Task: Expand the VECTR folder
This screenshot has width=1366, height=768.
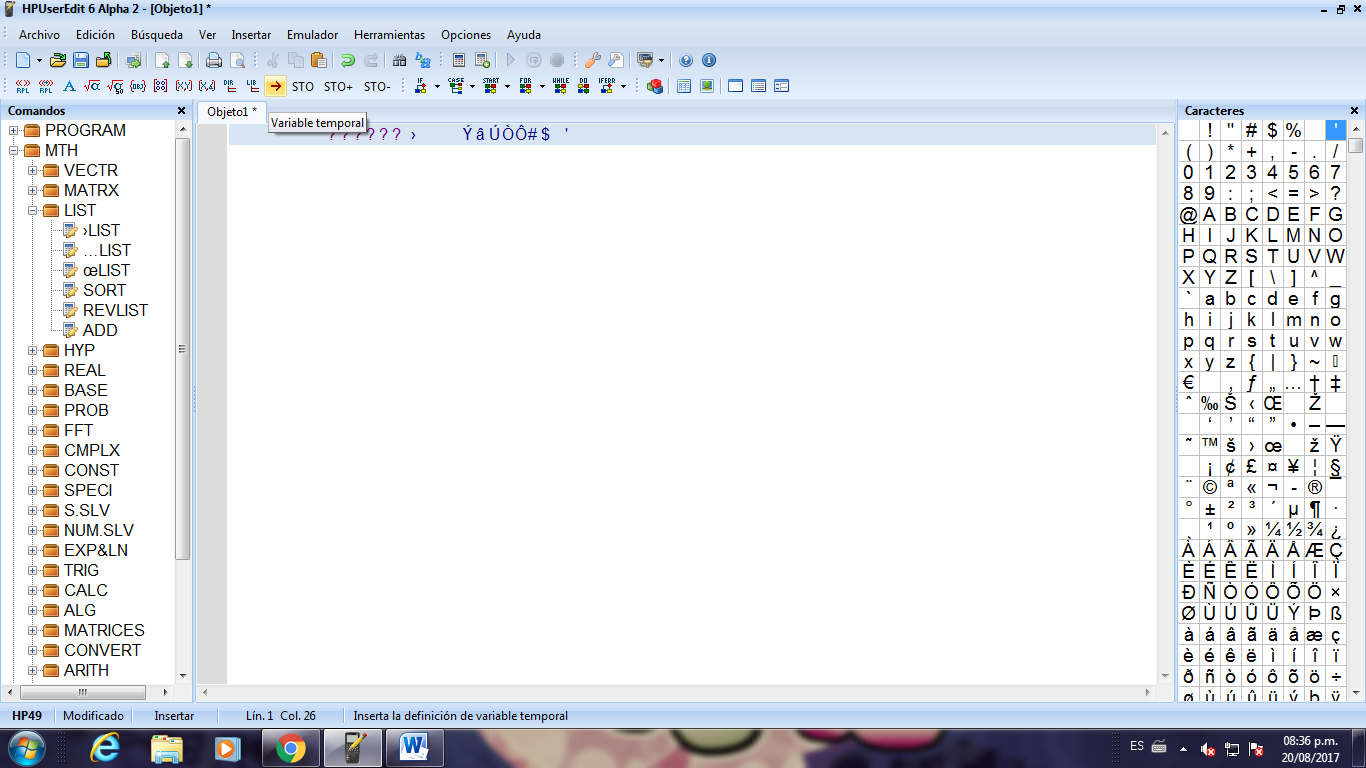Action: tap(33, 171)
